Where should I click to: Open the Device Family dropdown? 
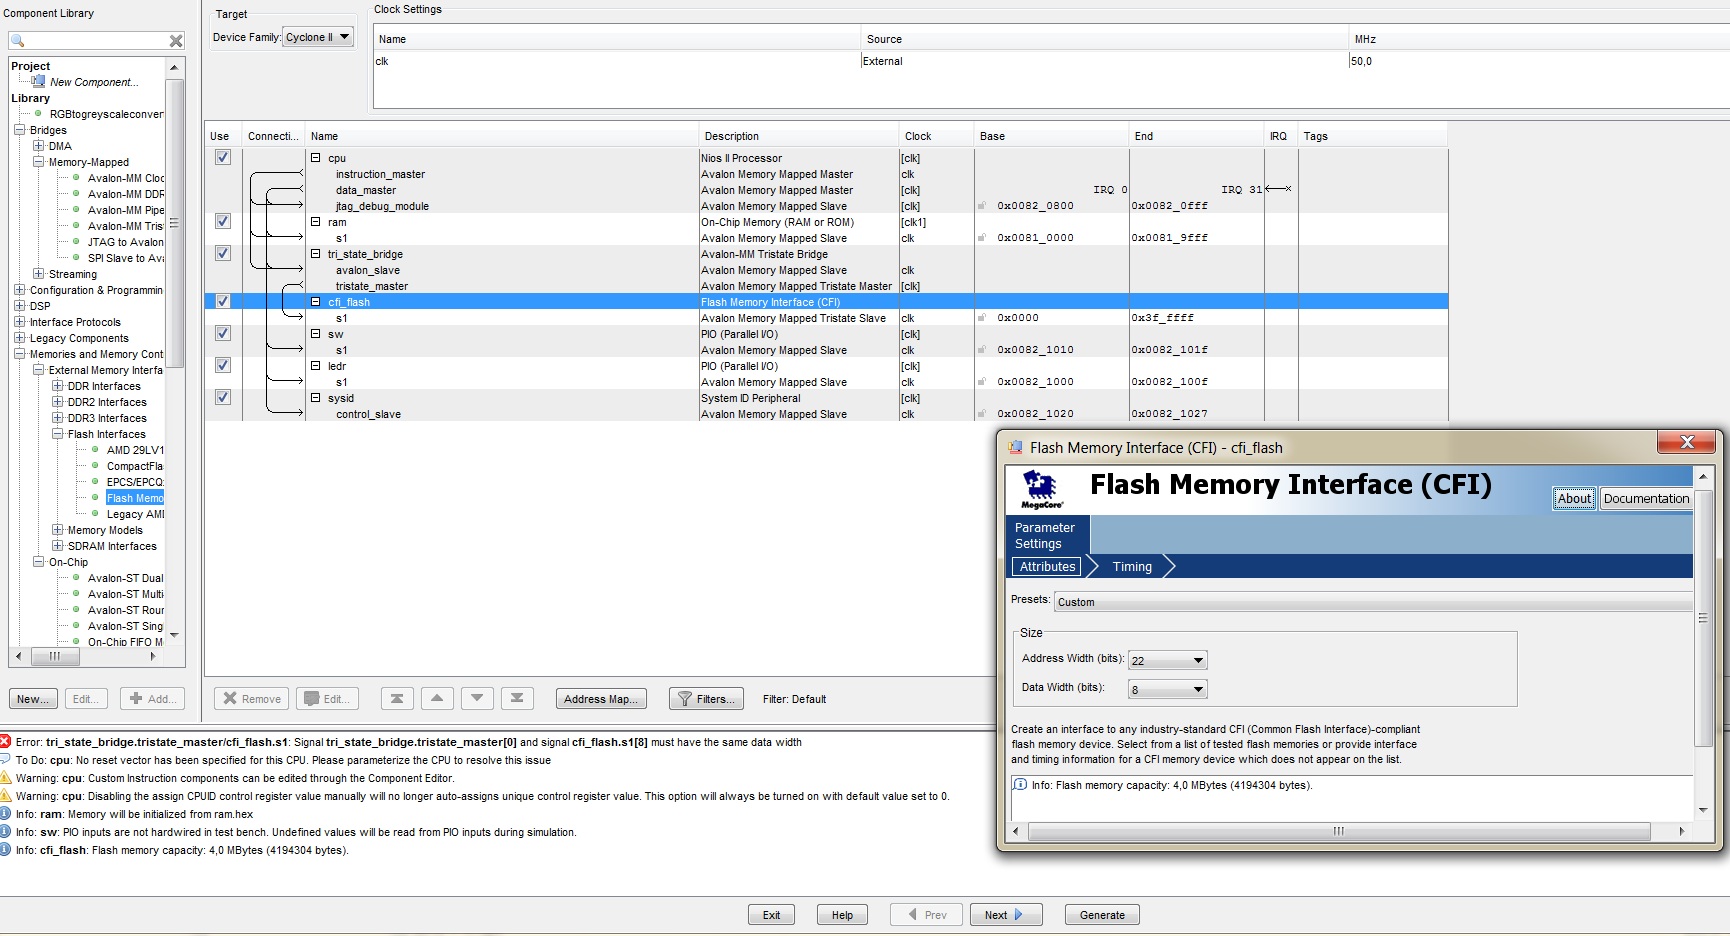(318, 37)
